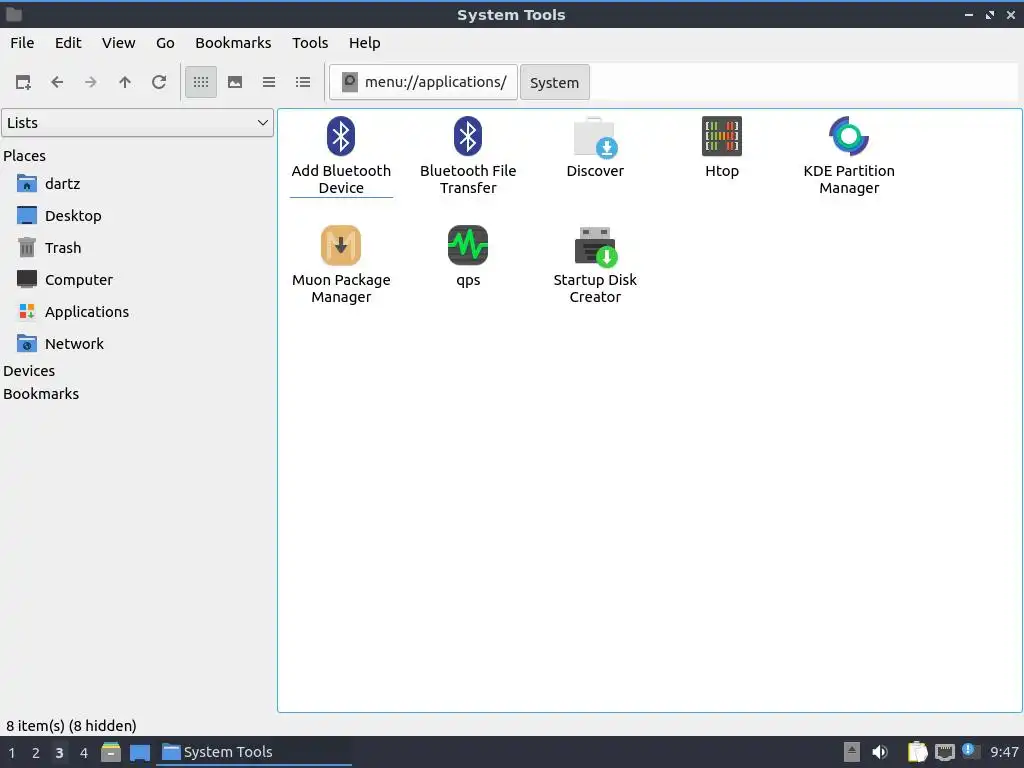Select the qps process viewer icon
Image resolution: width=1024 pixels, height=768 pixels.
click(468, 246)
